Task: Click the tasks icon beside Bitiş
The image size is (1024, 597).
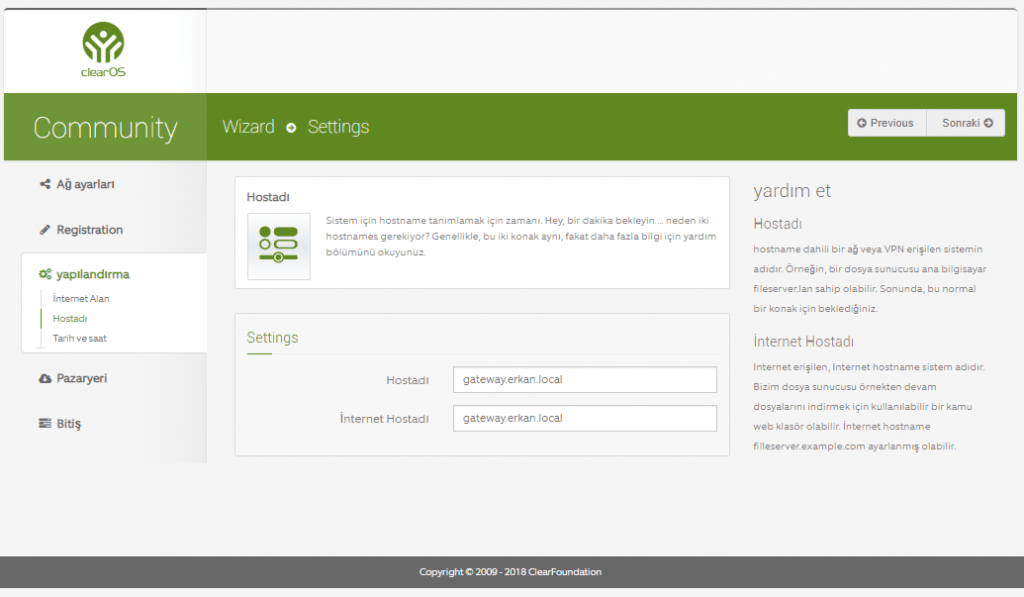Action: tap(45, 424)
